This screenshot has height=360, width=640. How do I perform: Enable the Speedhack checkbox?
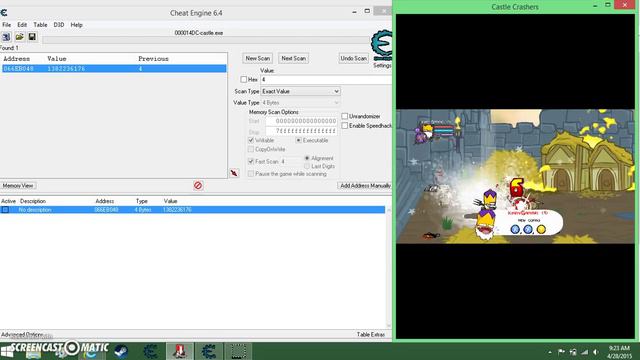(x=344, y=126)
